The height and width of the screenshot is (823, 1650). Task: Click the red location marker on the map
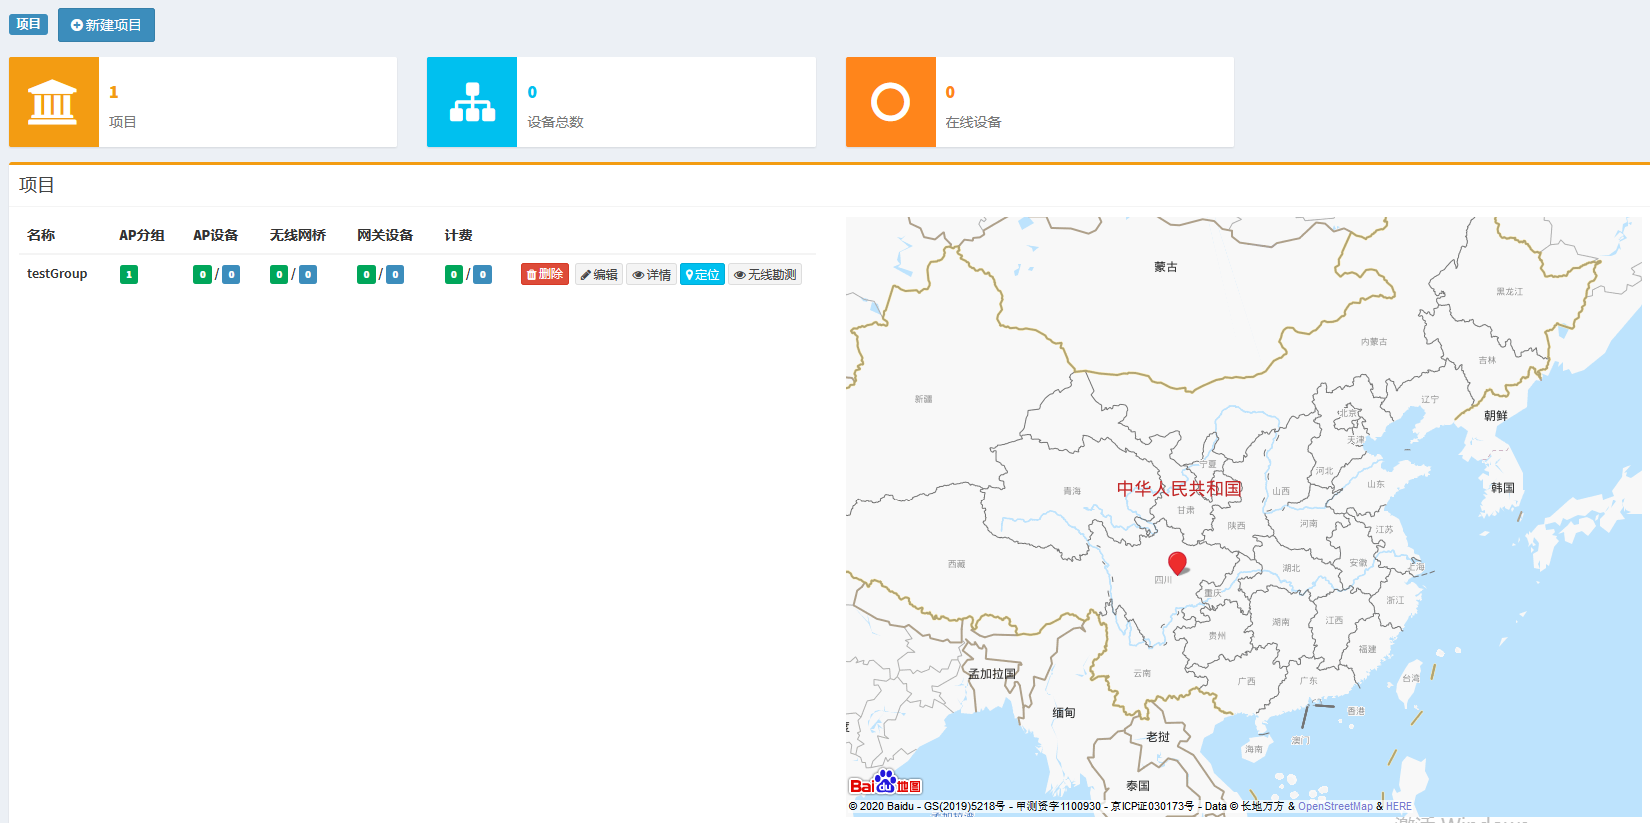click(x=1177, y=563)
